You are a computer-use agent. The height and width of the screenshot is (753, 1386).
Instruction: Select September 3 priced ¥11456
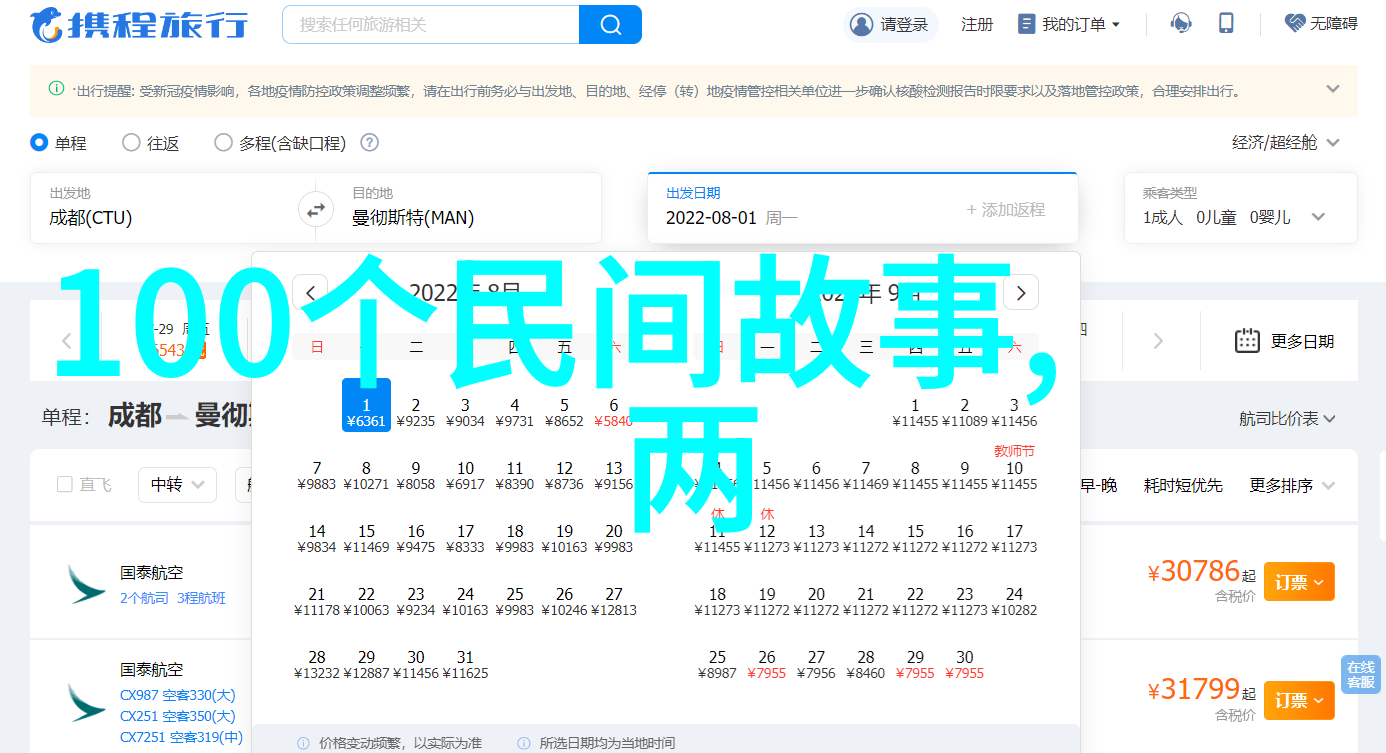1014,412
